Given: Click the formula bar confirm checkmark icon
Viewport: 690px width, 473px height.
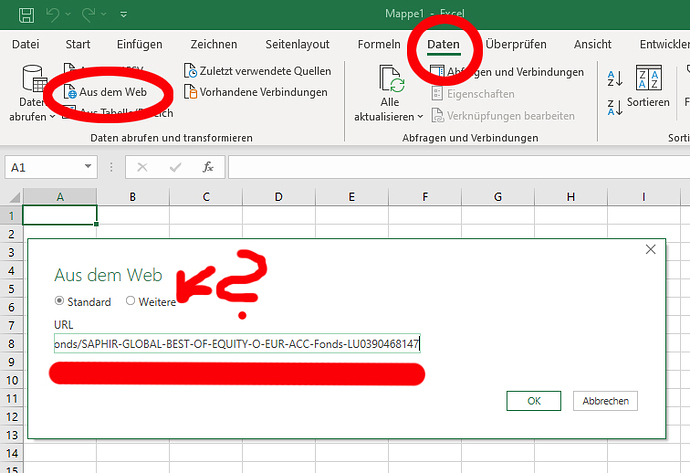Looking at the screenshot, I should [175, 167].
